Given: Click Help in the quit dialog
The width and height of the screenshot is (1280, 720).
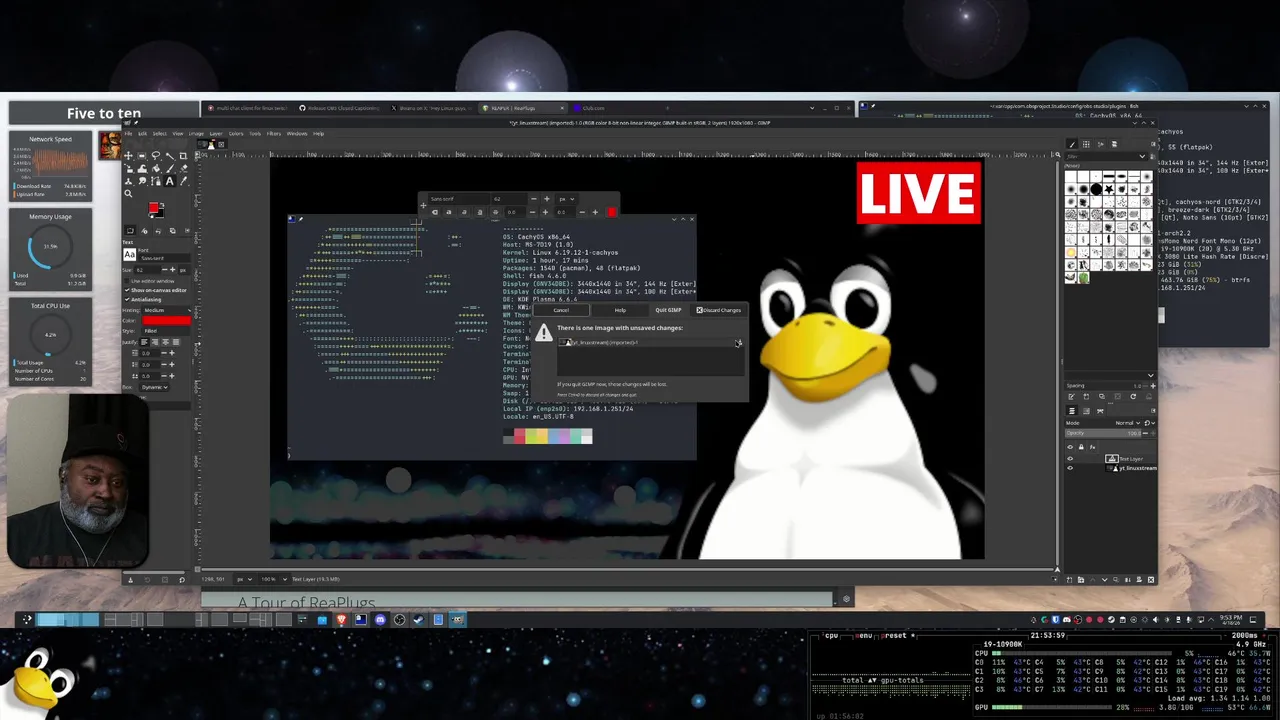Looking at the screenshot, I should [620, 310].
